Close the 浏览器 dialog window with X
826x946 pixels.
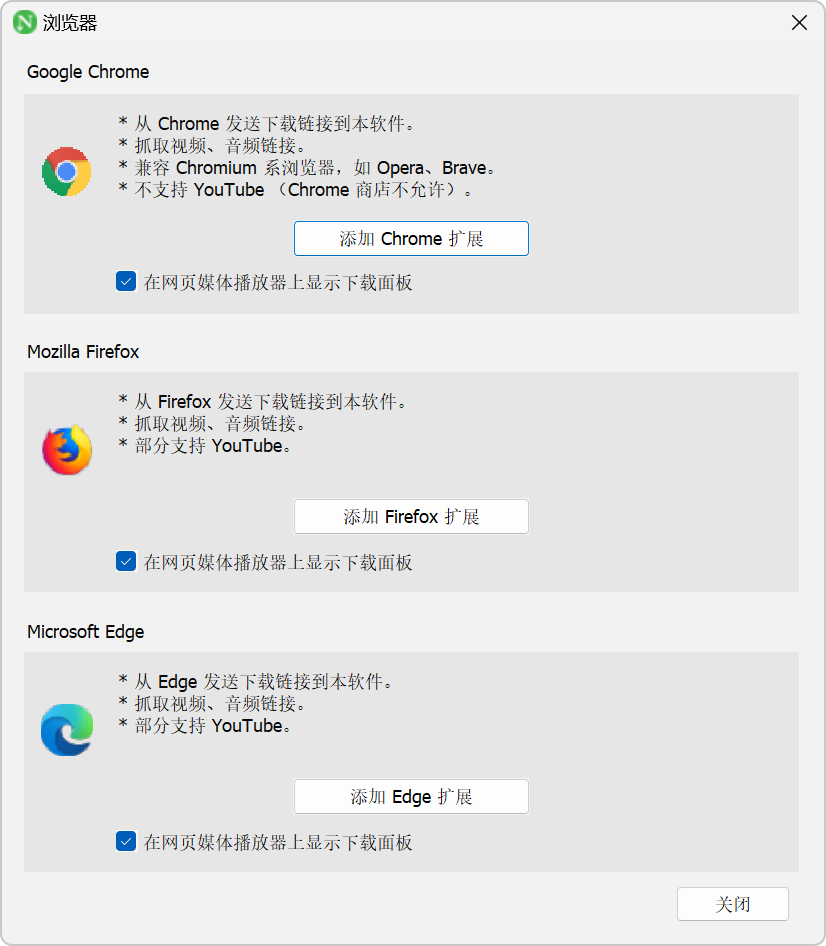tap(799, 23)
